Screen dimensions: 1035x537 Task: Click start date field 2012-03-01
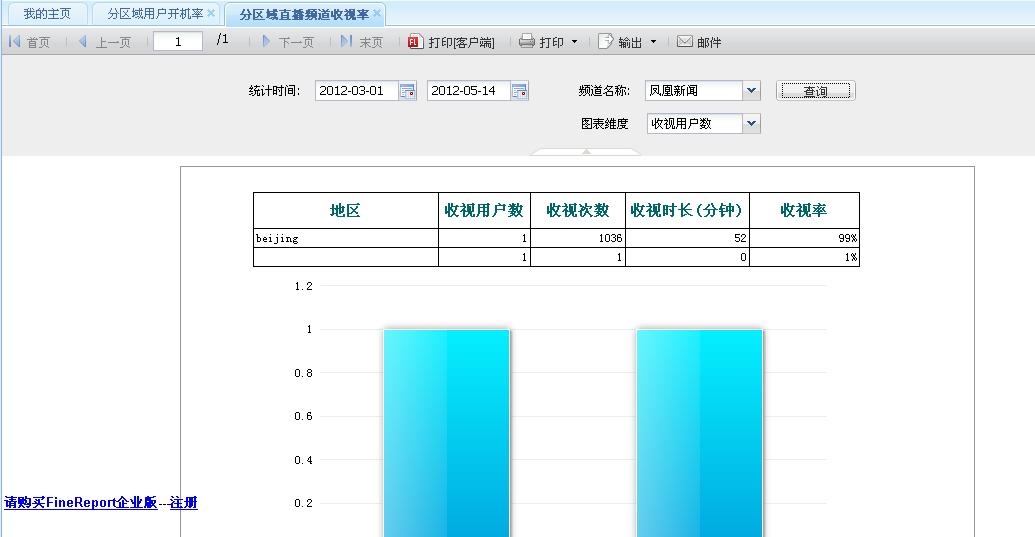[x=357, y=90]
